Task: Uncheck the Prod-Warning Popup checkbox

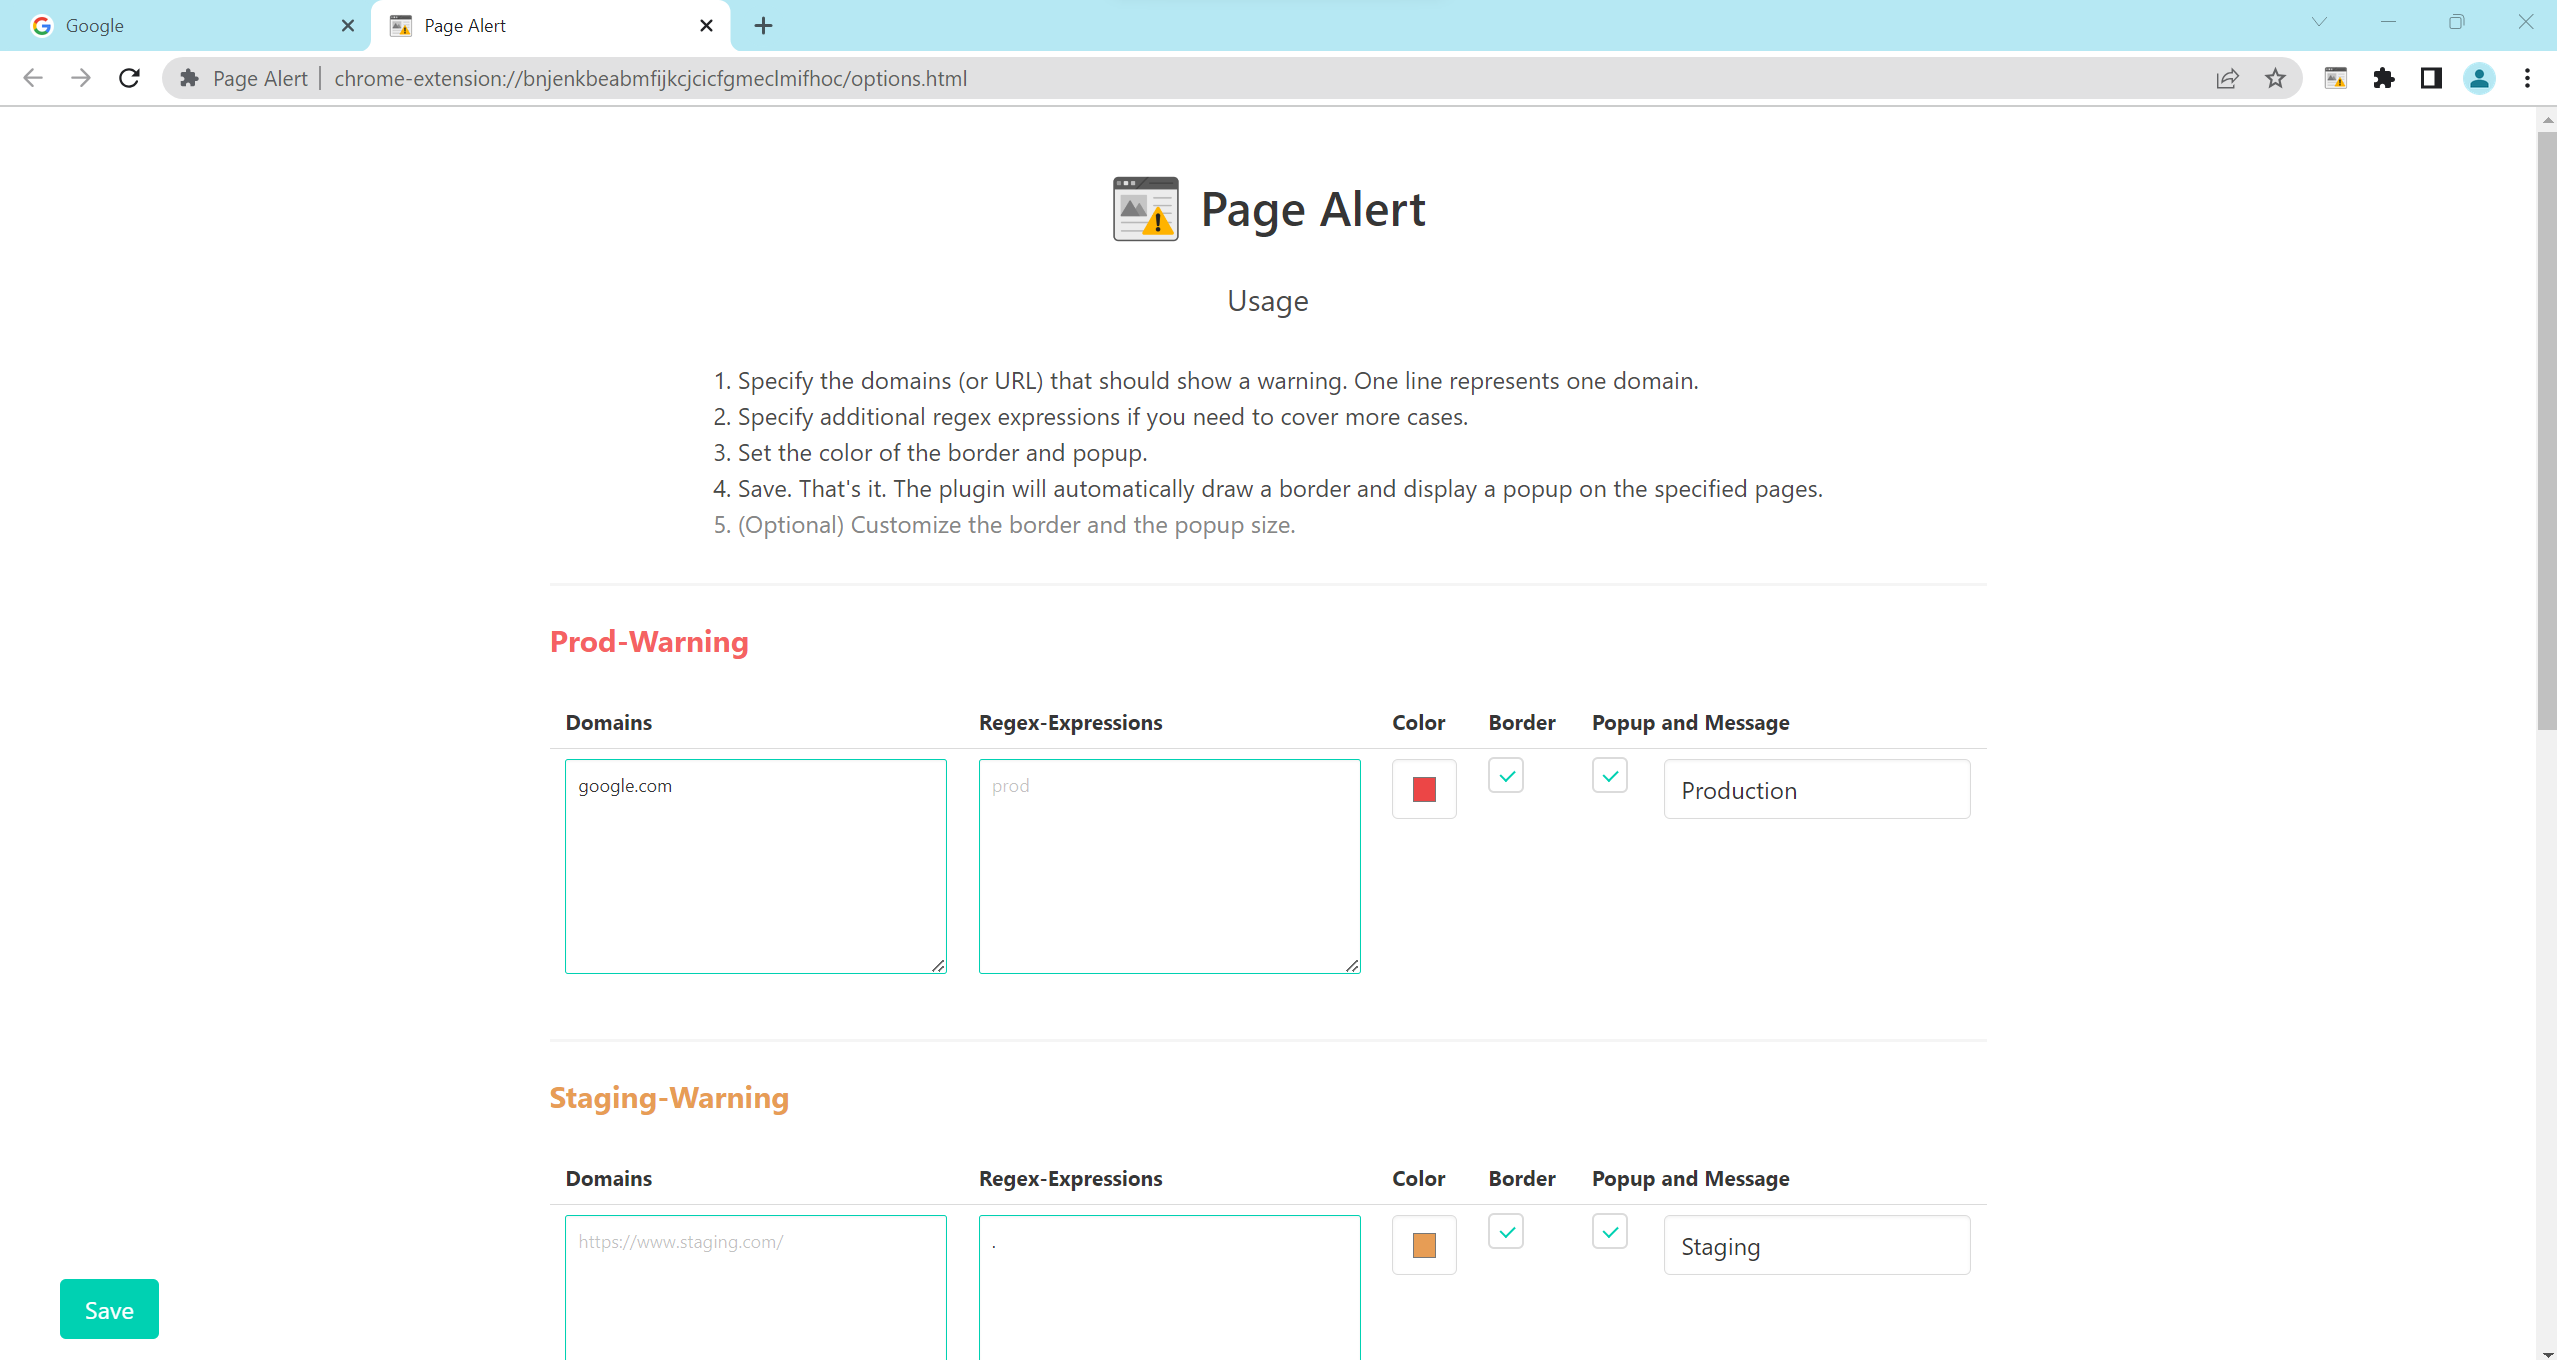Action: point(1610,775)
